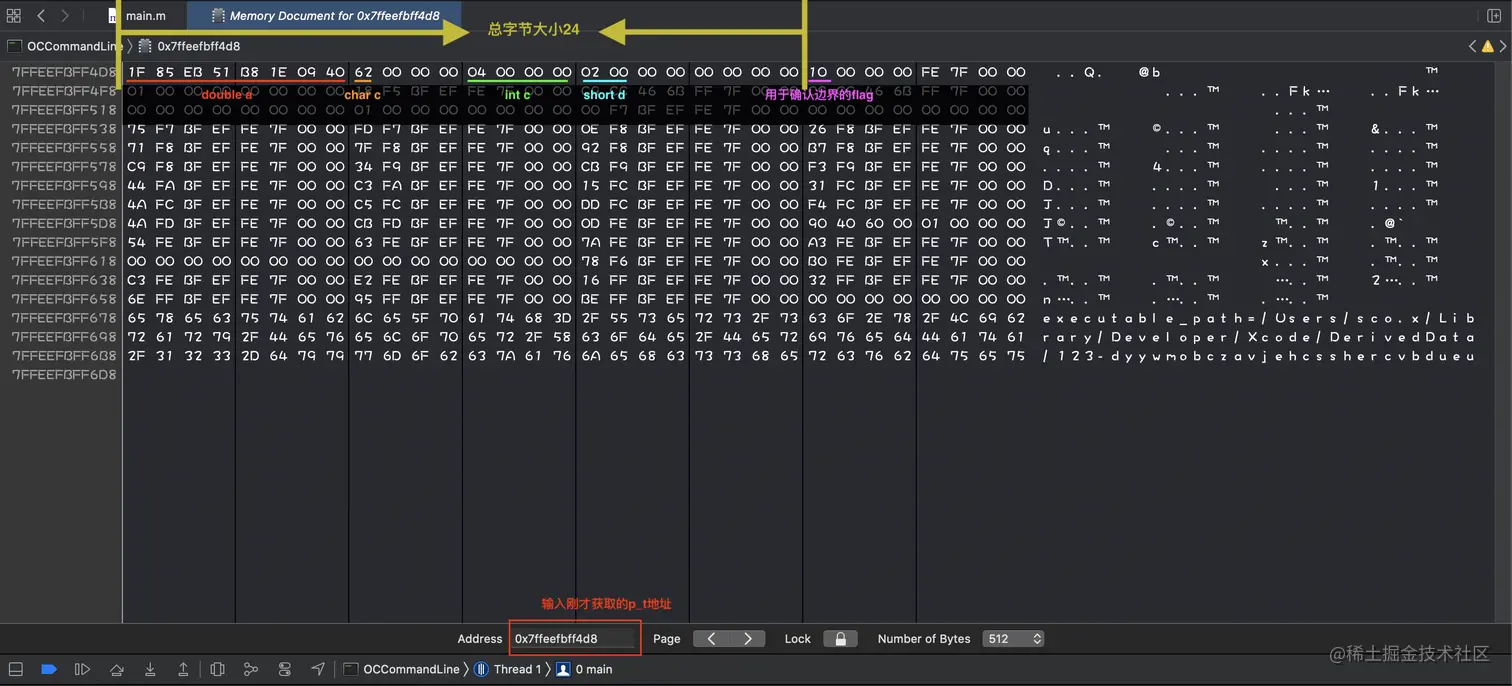Go to the next memory page
This screenshot has height=686, width=1512.
tap(747, 638)
